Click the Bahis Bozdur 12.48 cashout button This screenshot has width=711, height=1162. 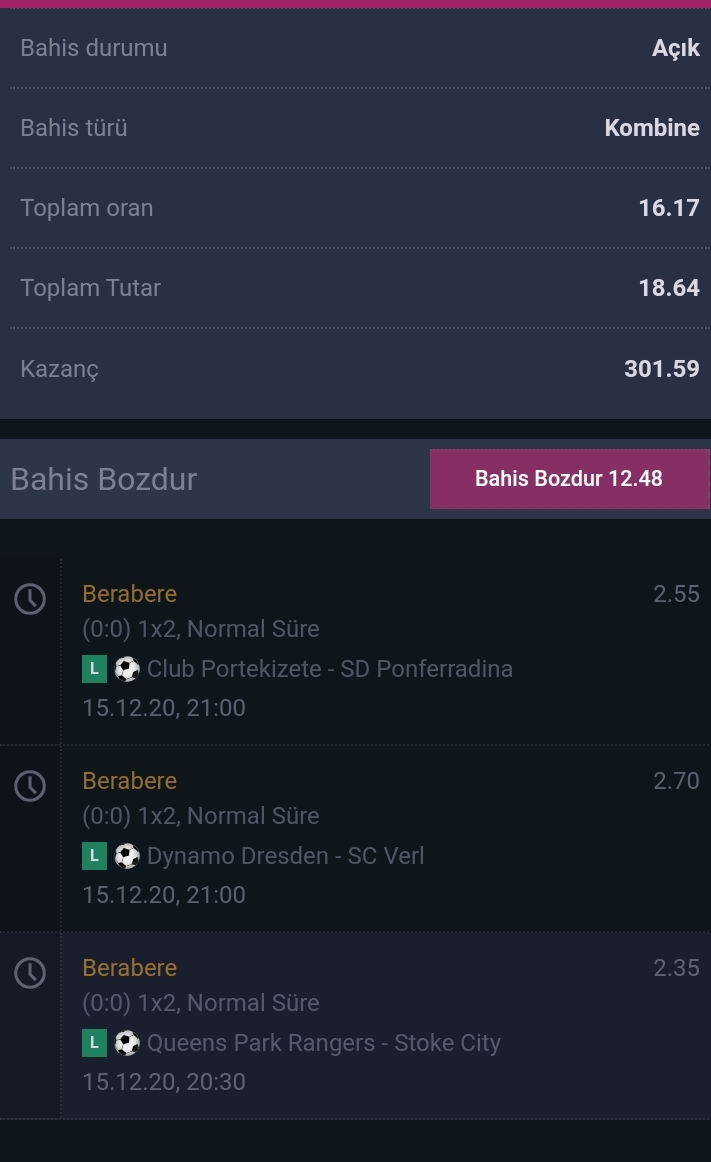[x=569, y=479]
